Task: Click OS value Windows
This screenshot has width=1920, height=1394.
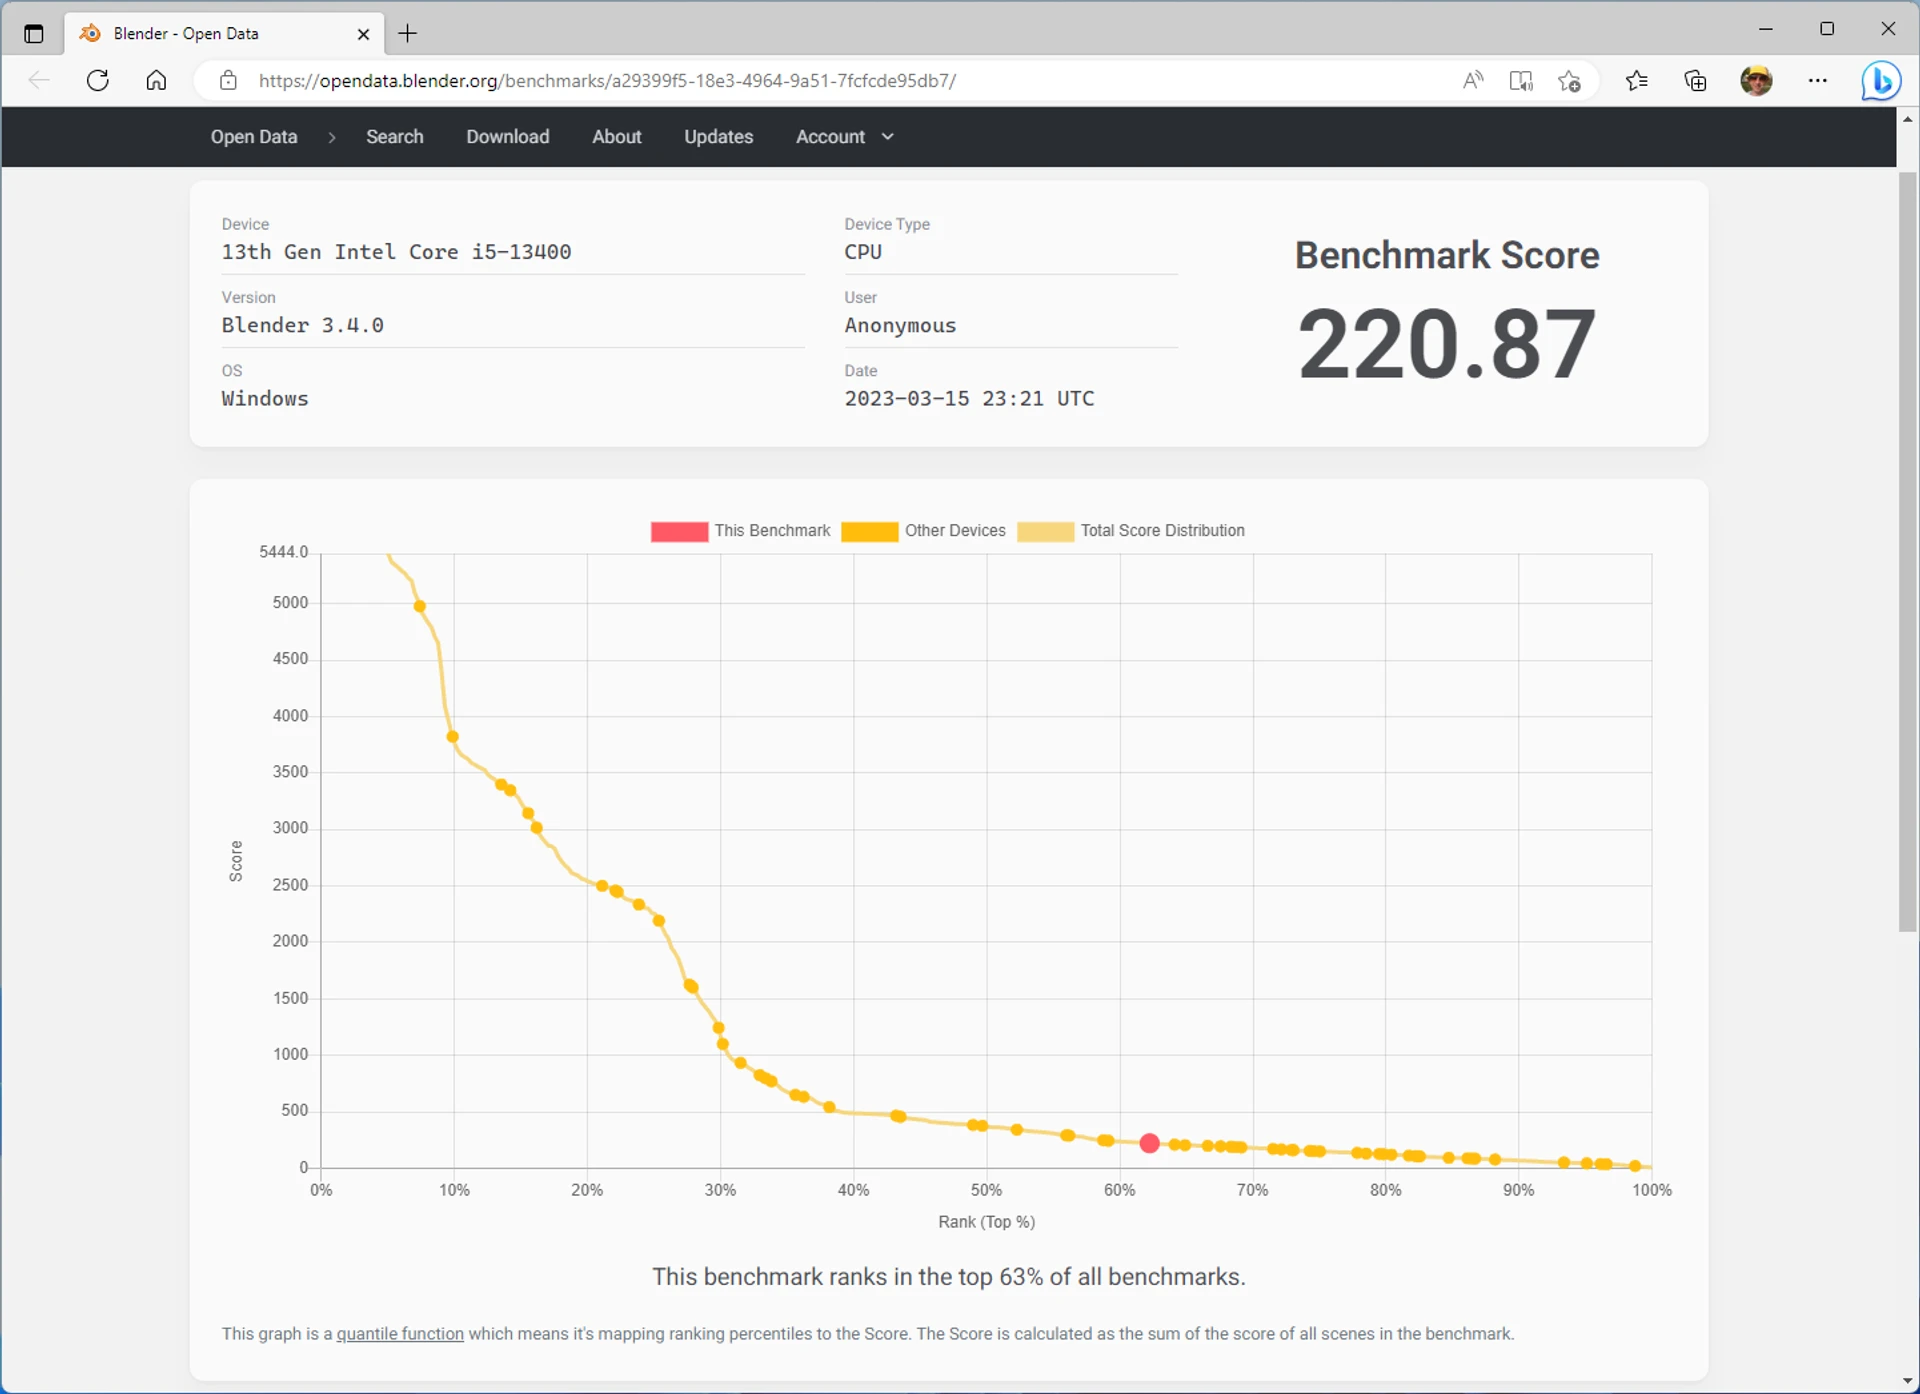Action: 265,398
